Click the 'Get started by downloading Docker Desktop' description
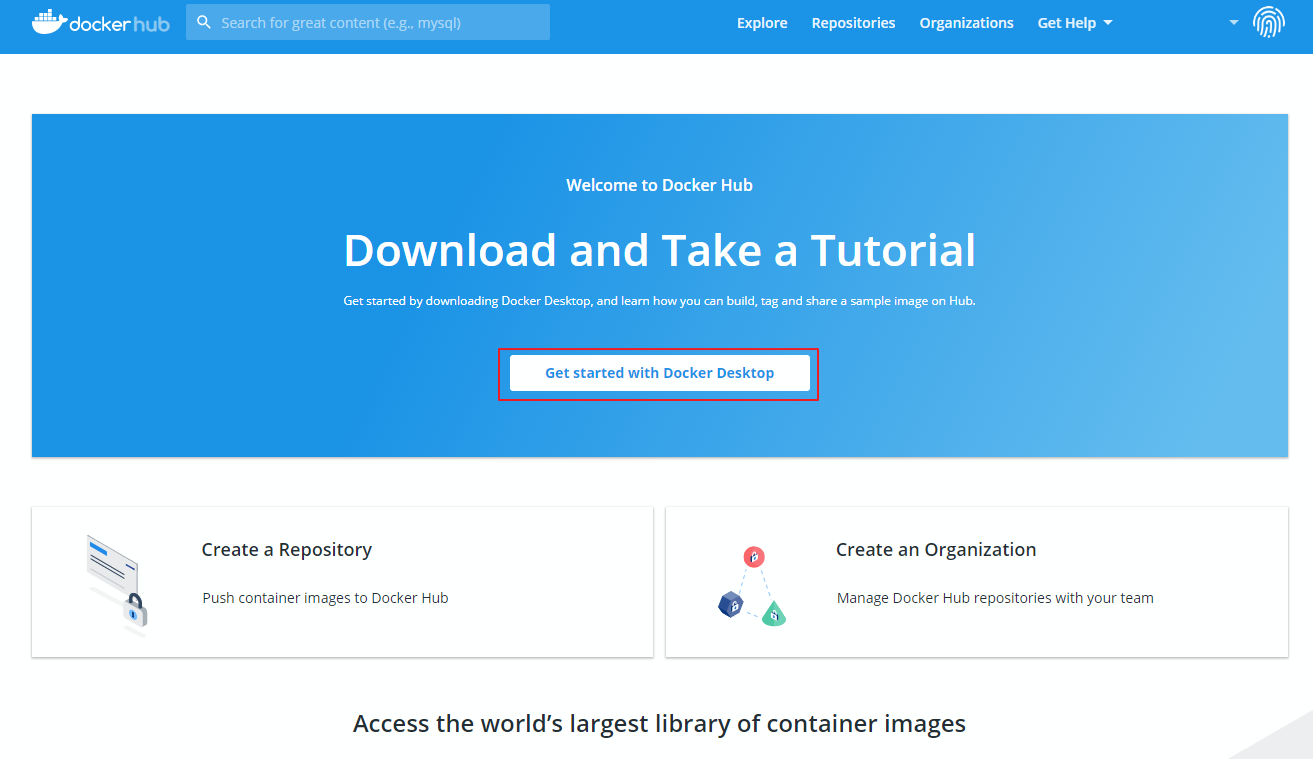This screenshot has width=1313, height=759. click(659, 301)
